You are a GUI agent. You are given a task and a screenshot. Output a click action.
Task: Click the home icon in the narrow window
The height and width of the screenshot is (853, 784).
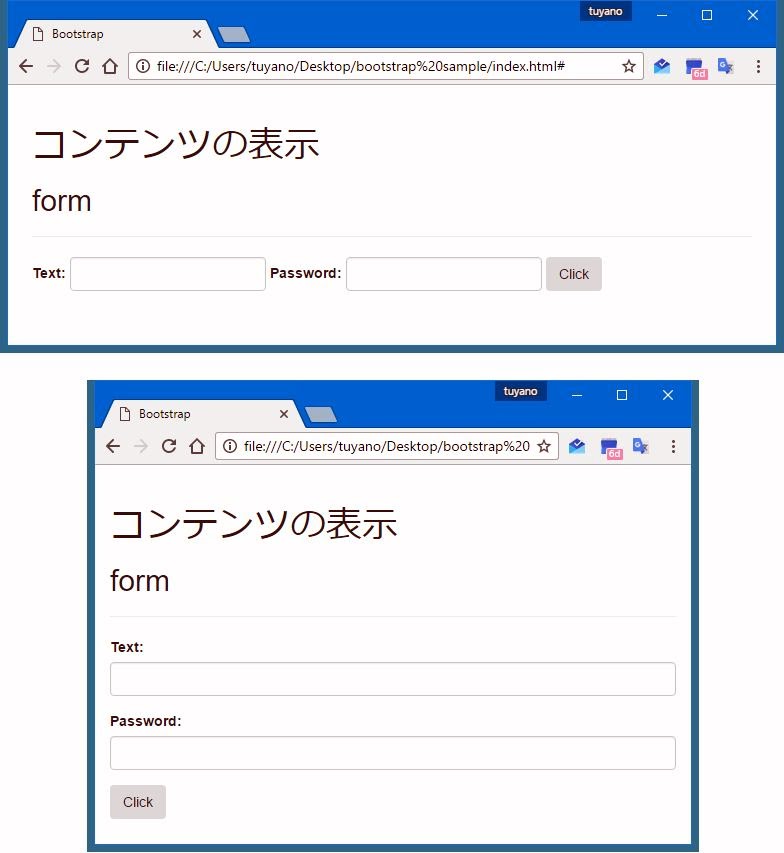pos(197,446)
